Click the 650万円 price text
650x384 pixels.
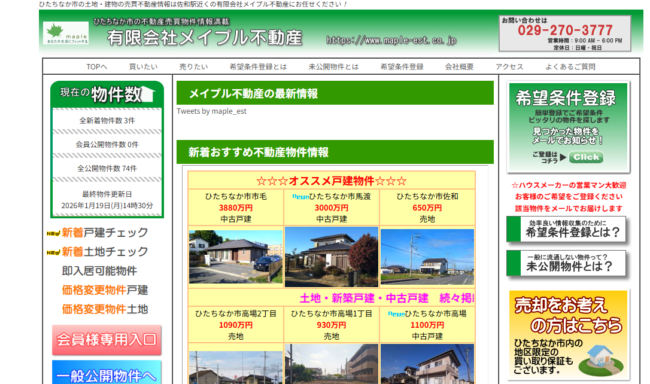(427, 208)
